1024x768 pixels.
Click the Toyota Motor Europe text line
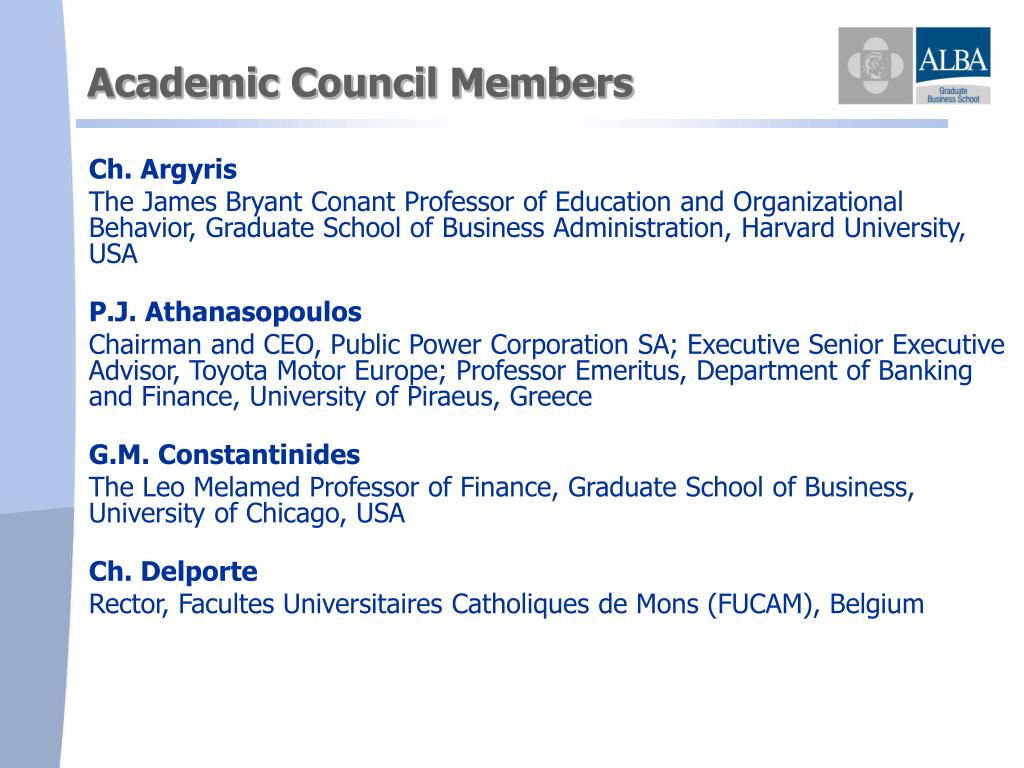coord(530,370)
